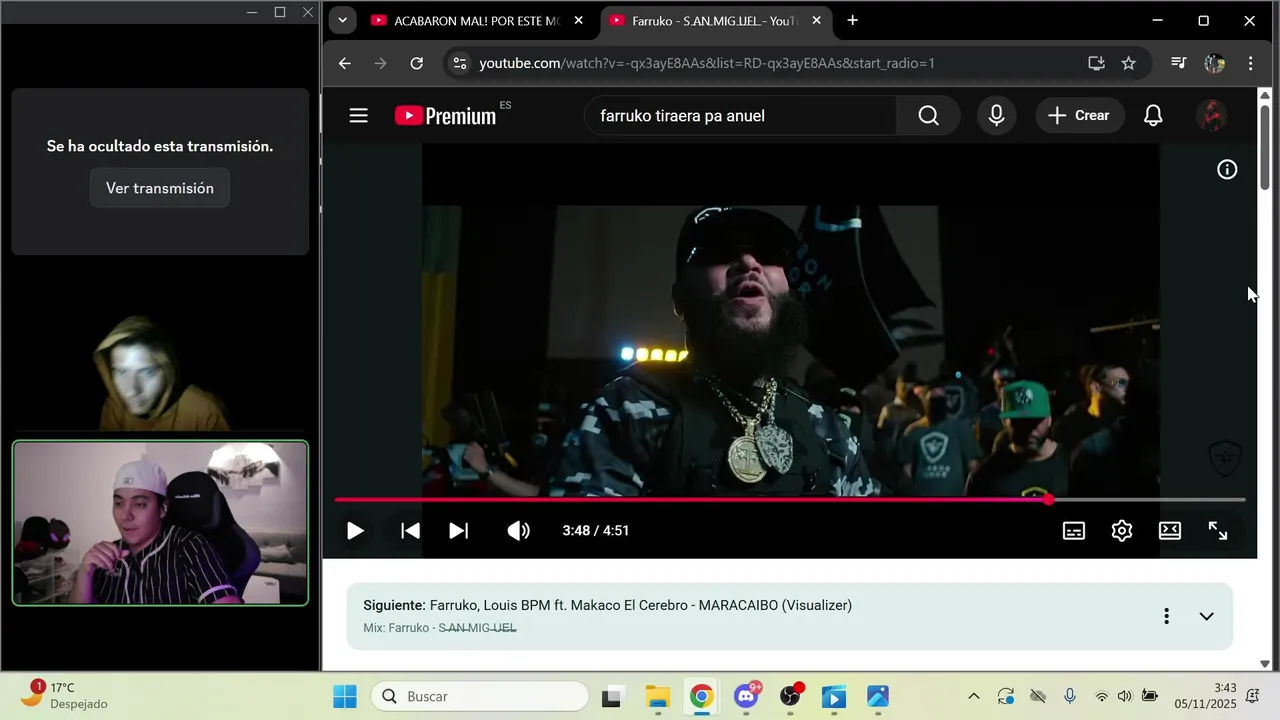Click the scrollbar down arrow
Viewport: 1280px width, 720px height.
click(1264, 663)
